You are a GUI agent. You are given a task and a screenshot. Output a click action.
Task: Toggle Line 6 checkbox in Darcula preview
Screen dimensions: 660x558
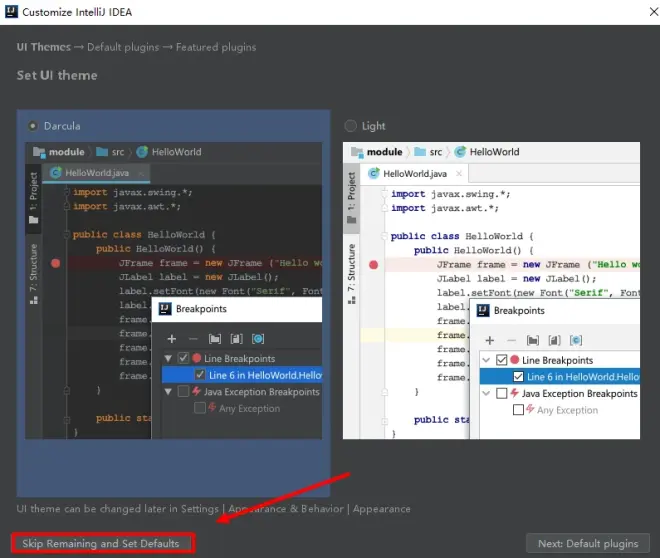(200, 375)
